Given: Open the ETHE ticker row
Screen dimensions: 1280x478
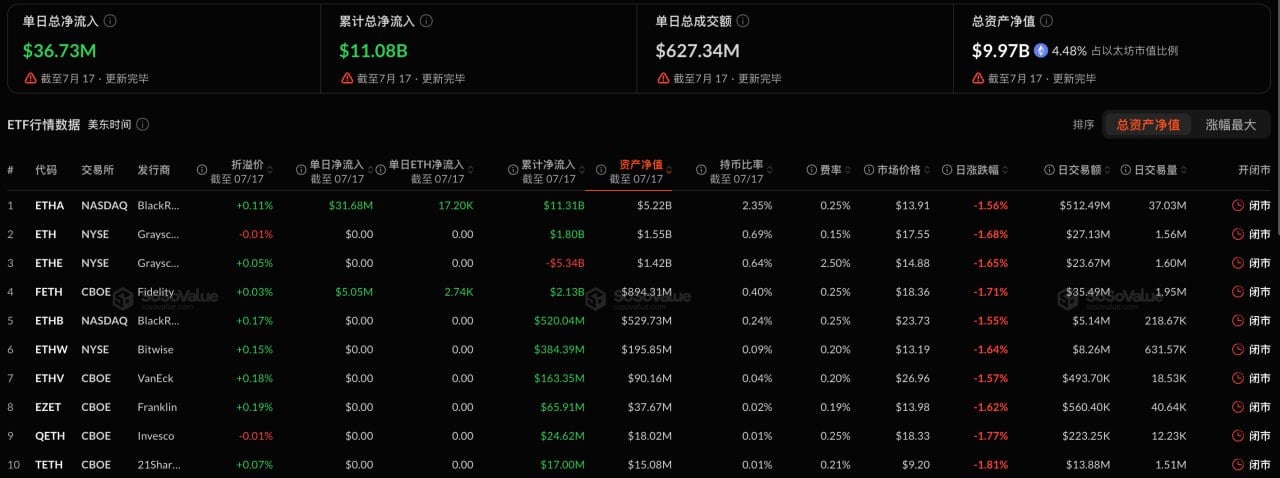Looking at the screenshot, I should click(49, 263).
